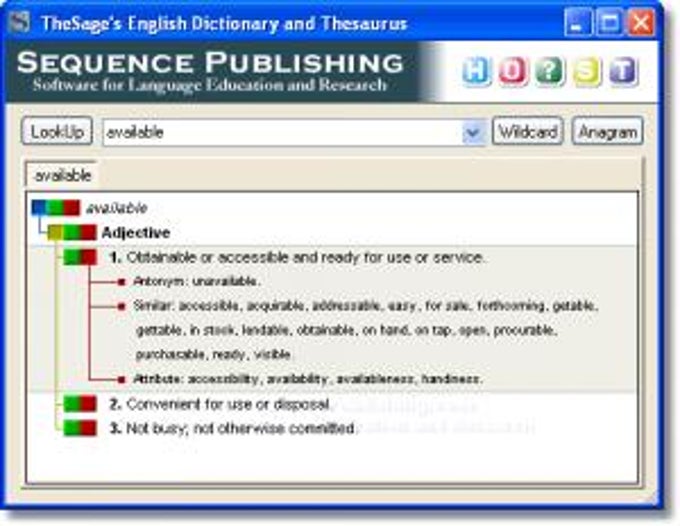Click the word 'handiness' in Attribute row

pos(450,379)
